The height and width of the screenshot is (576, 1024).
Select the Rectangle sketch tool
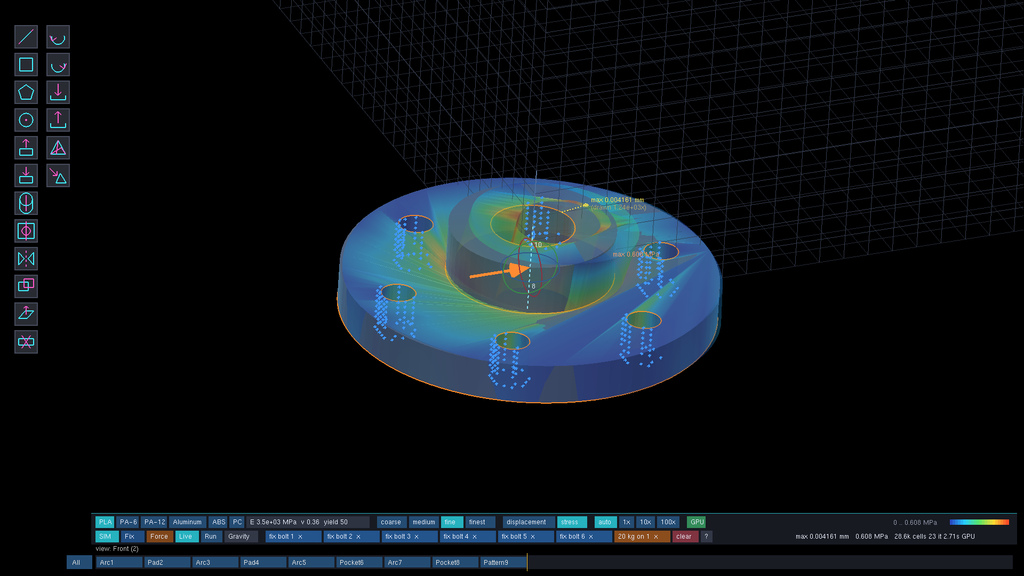[26, 65]
